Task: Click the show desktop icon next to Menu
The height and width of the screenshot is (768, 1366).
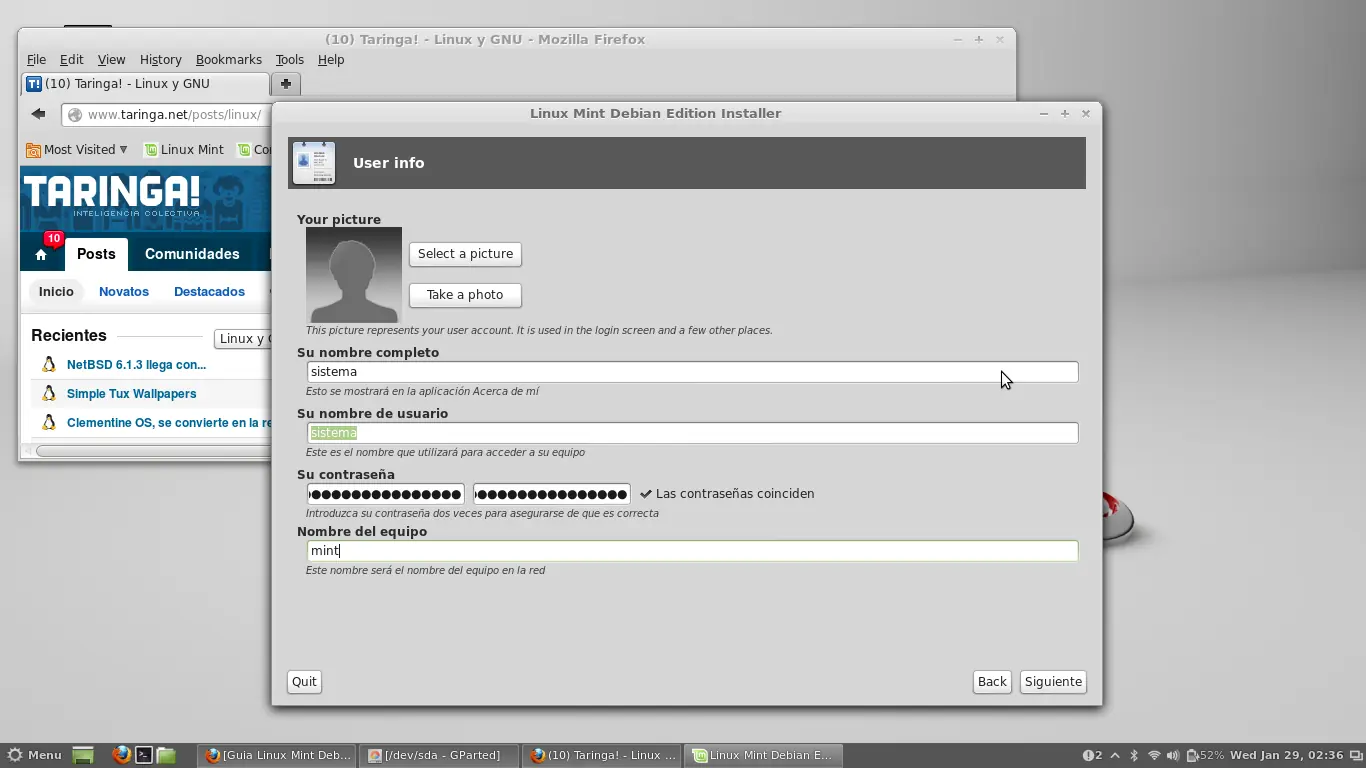Action: 83,755
